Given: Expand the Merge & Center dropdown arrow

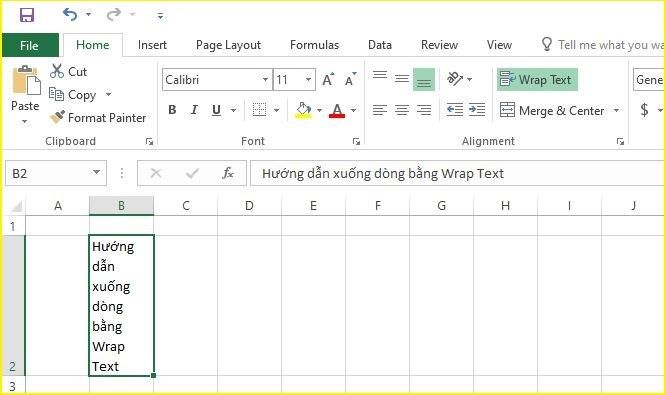Looking at the screenshot, I should 616,110.
